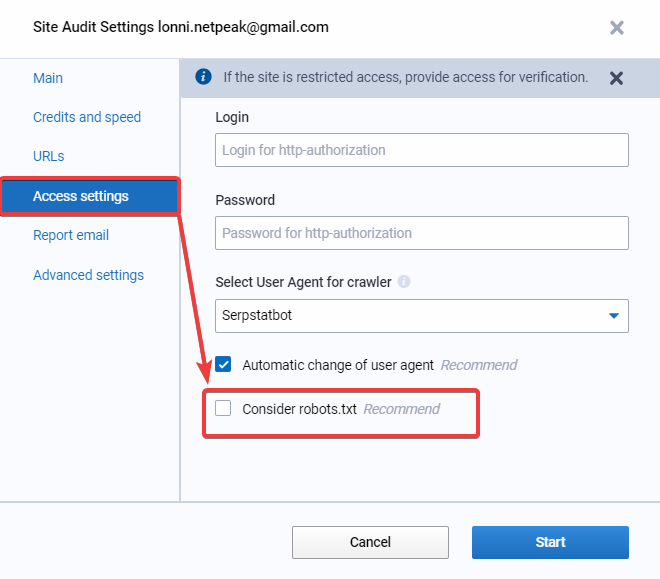
Task: Select the Access settings tab
Action: (x=90, y=196)
